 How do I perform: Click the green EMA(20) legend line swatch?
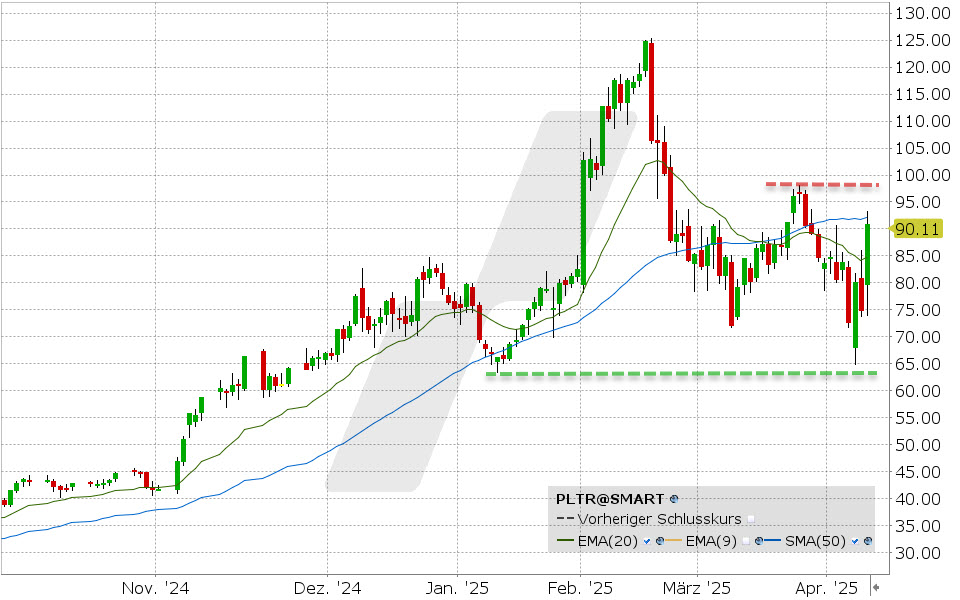tap(566, 540)
